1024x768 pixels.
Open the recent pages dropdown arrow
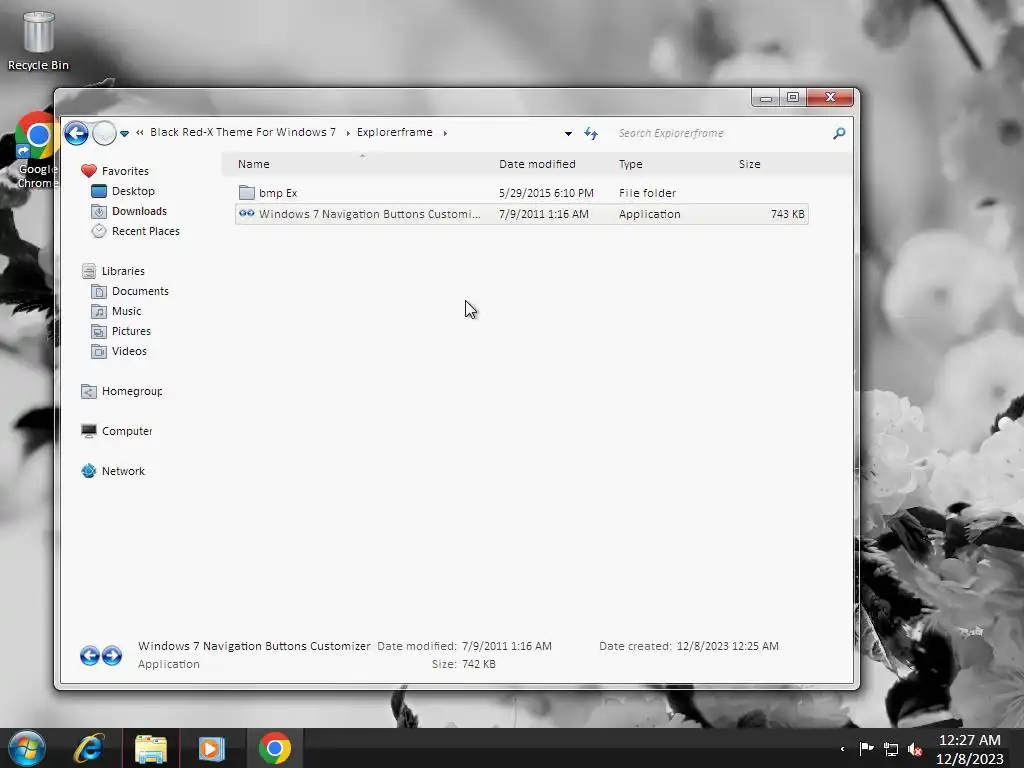pyautogui.click(x=124, y=133)
